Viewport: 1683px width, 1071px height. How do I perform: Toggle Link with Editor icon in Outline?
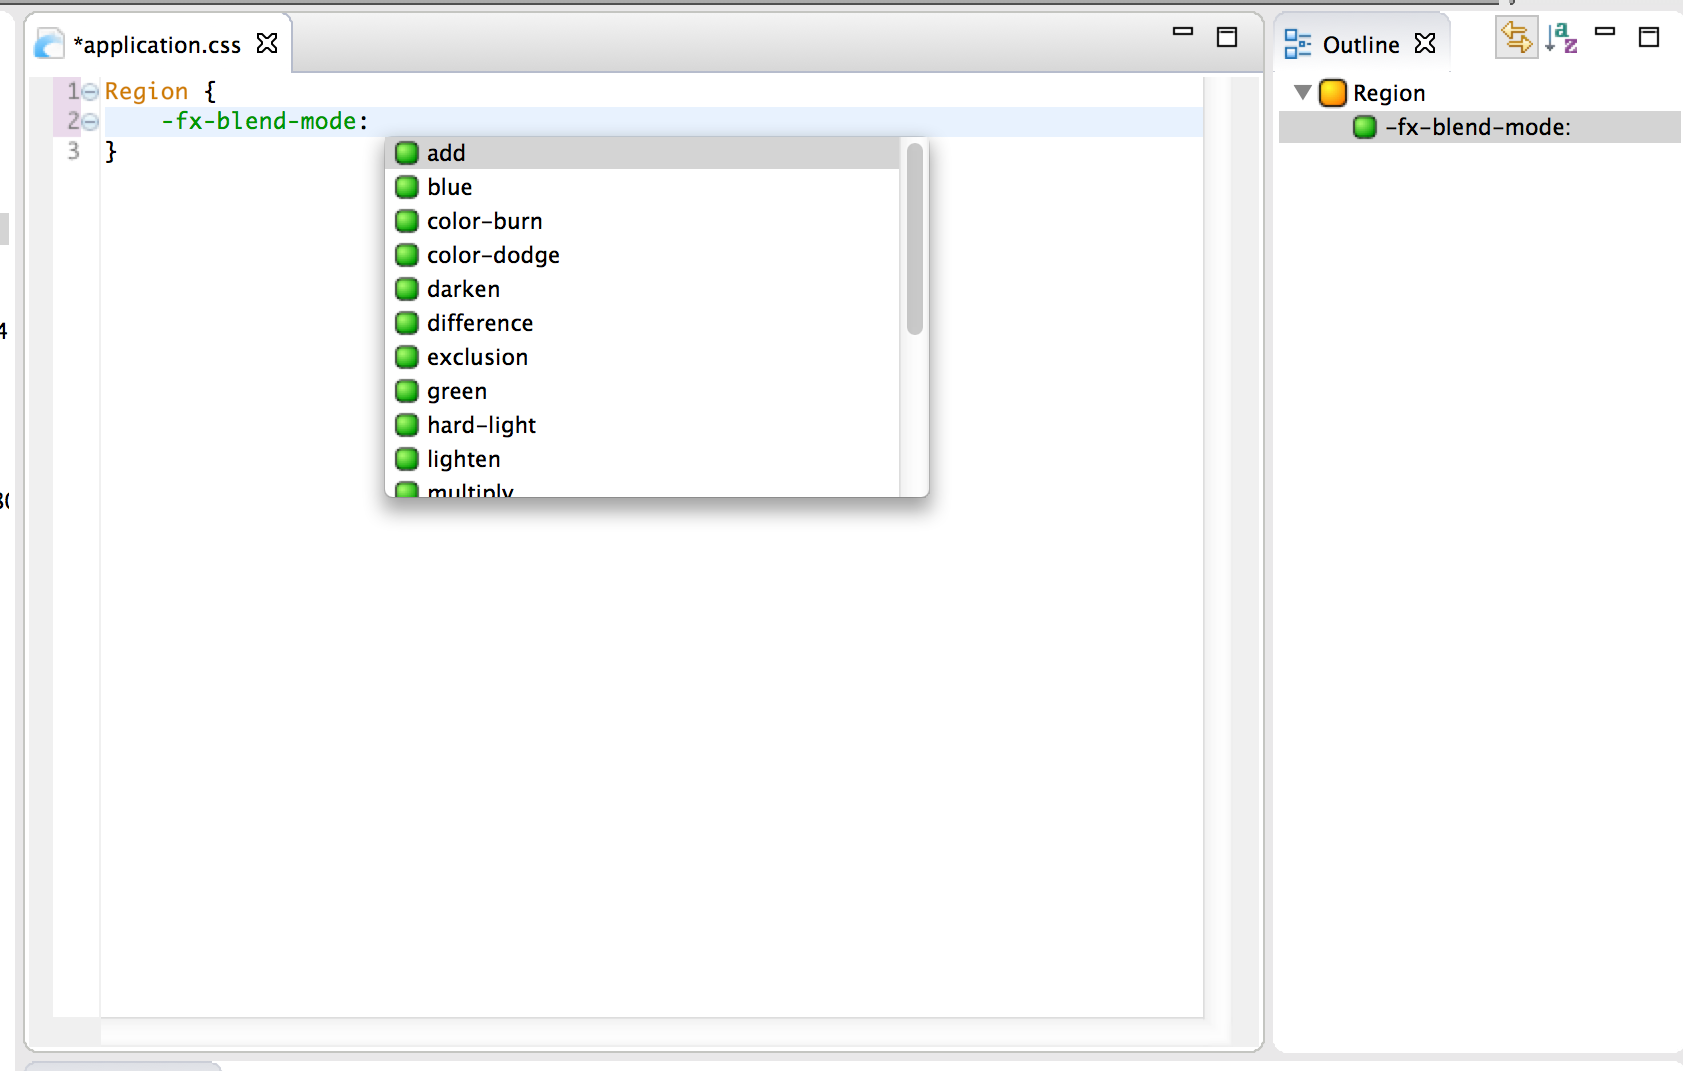1516,39
